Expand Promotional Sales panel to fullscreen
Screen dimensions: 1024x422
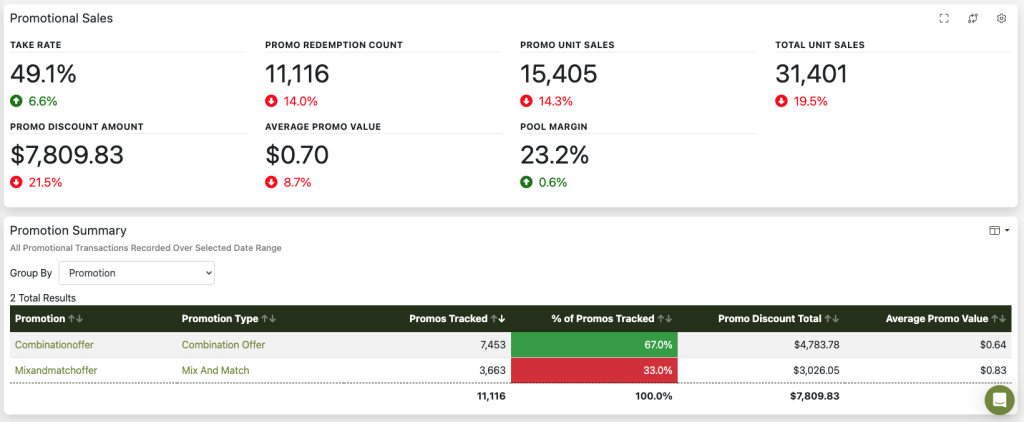point(944,18)
